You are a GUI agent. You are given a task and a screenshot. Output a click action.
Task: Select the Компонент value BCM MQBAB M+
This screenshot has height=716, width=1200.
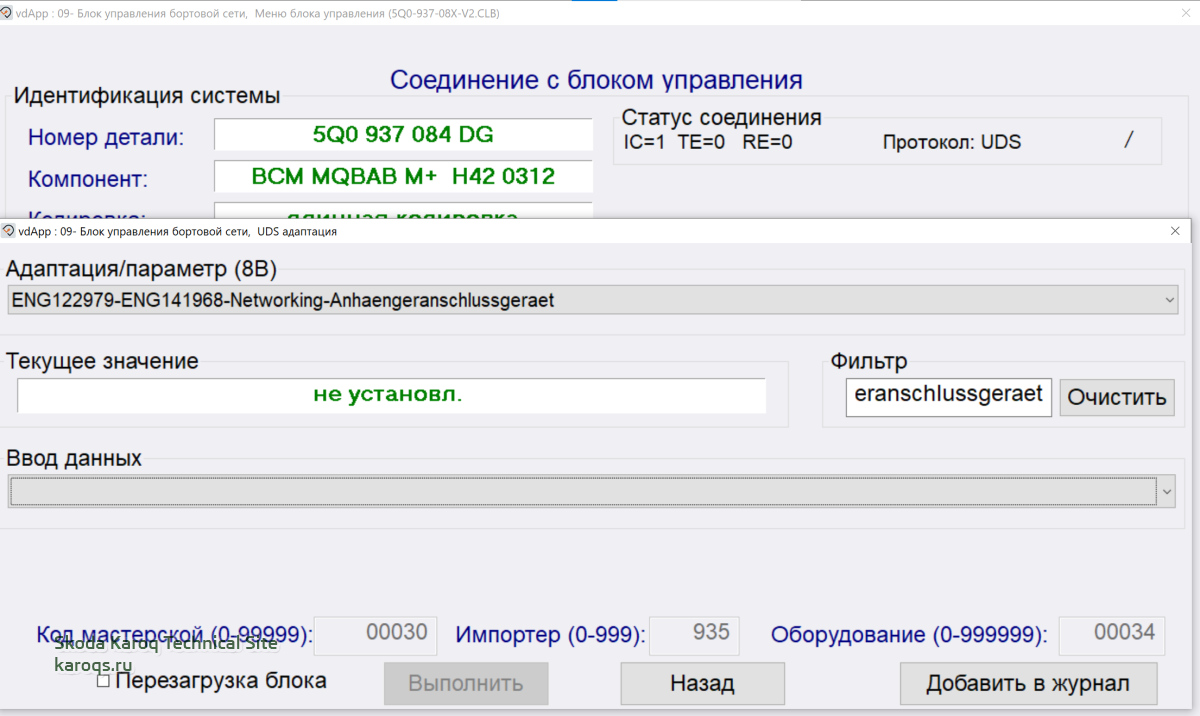[x=403, y=177]
